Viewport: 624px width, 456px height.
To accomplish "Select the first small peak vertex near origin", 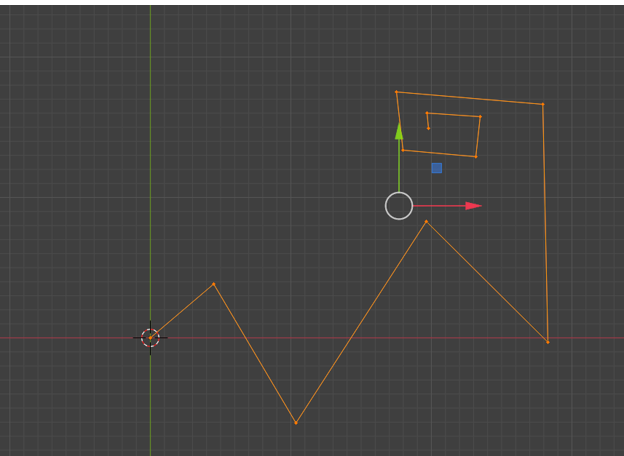I will point(213,284).
